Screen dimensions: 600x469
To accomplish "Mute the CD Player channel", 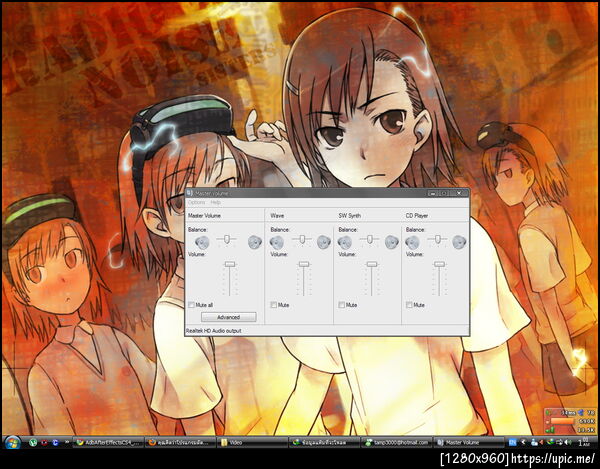I will [x=409, y=305].
